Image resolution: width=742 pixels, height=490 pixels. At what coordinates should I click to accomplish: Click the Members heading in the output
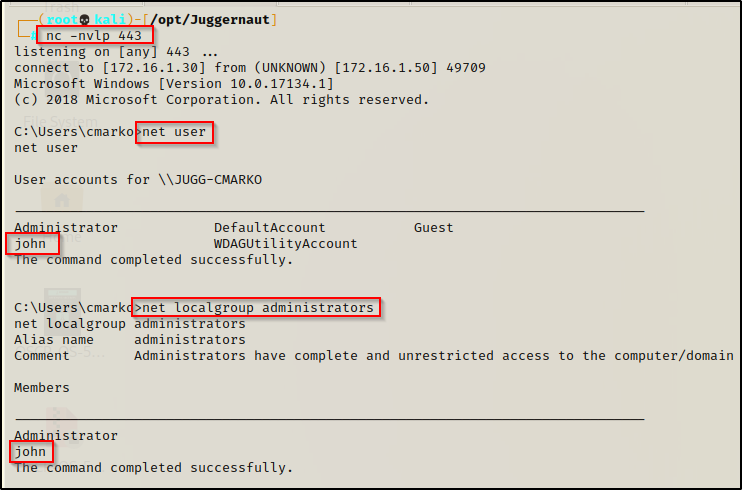(x=42, y=388)
